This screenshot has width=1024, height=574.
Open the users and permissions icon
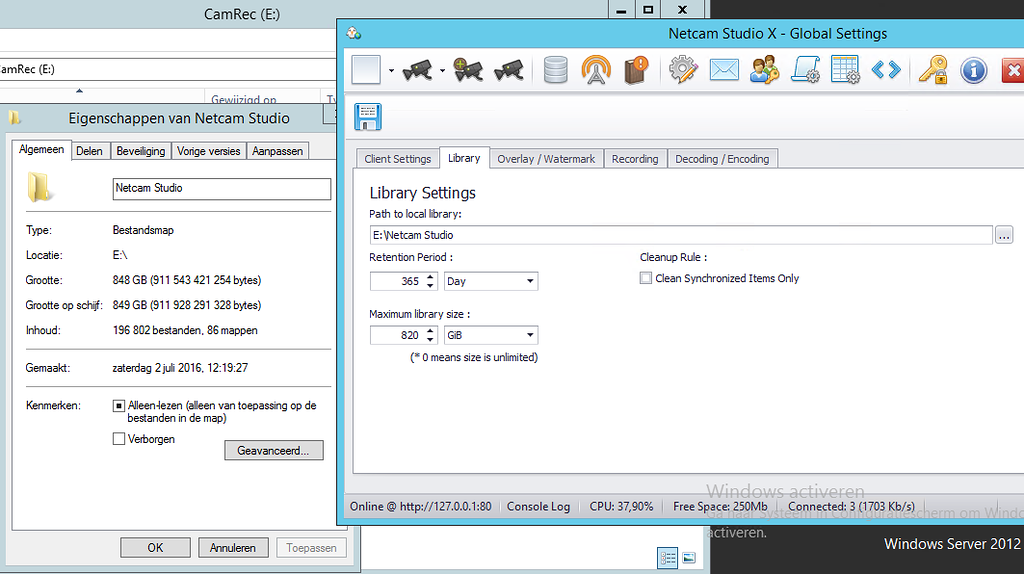(764, 70)
